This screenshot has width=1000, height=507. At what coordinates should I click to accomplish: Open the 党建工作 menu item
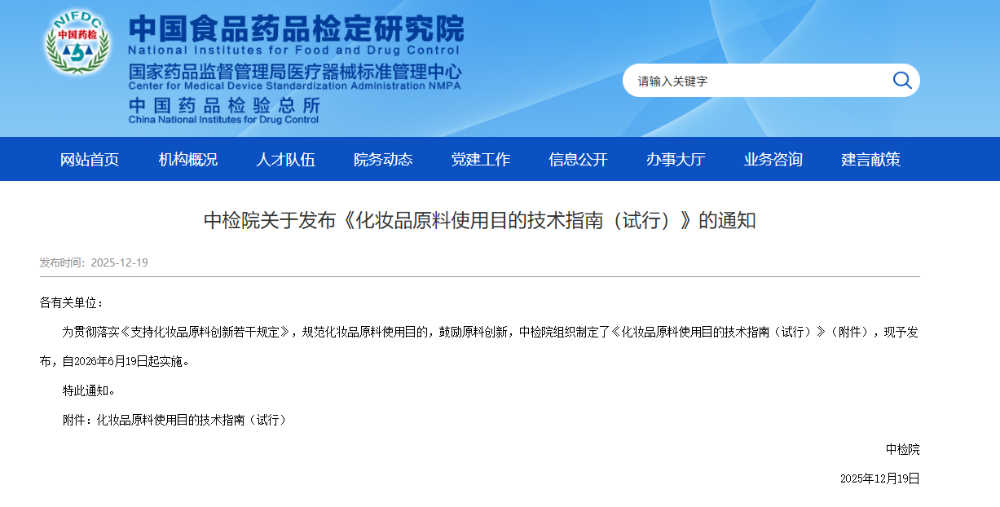click(x=481, y=159)
